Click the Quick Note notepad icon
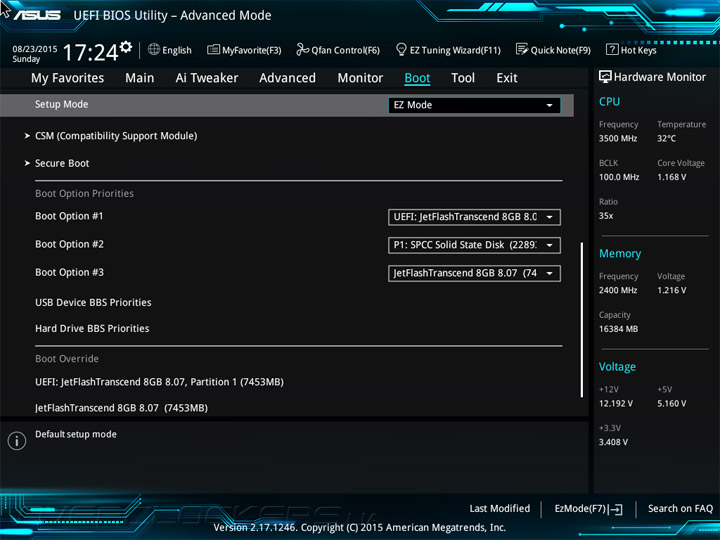Screen dimensions: 720x540 pos(522,50)
